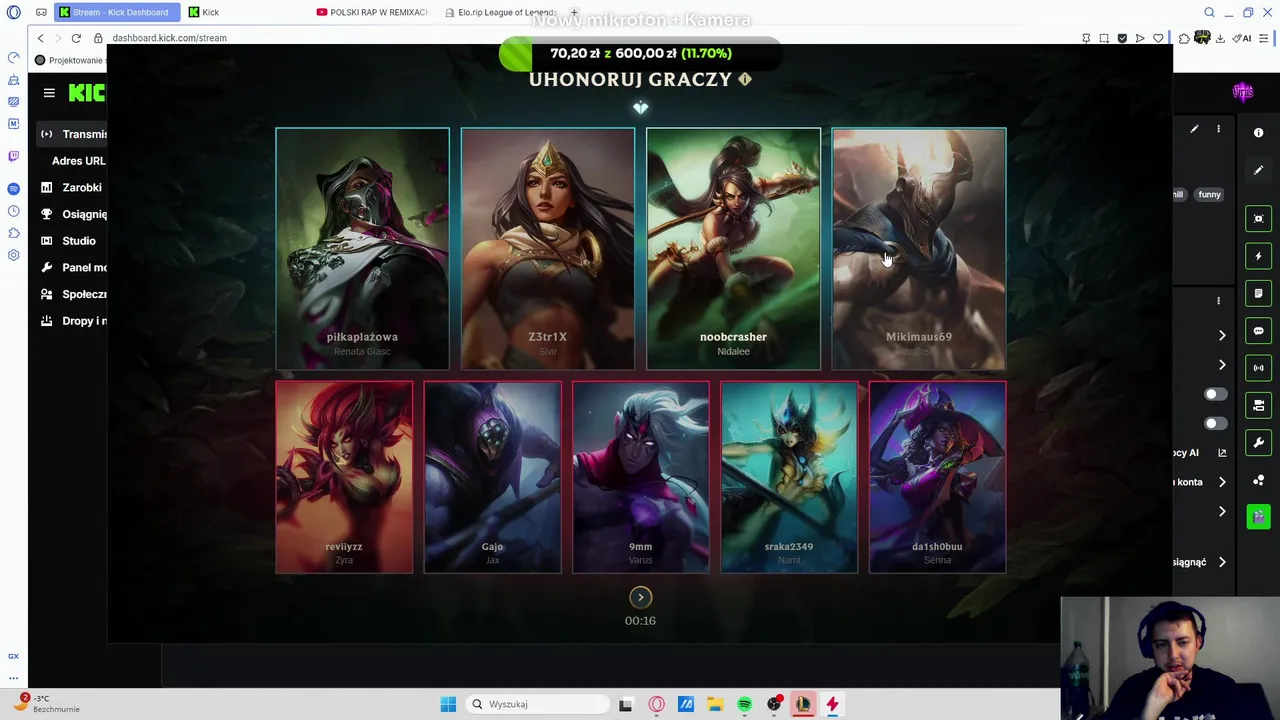Click the funny tag chip
Image resolution: width=1280 pixels, height=720 pixels.
tap(1209, 195)
